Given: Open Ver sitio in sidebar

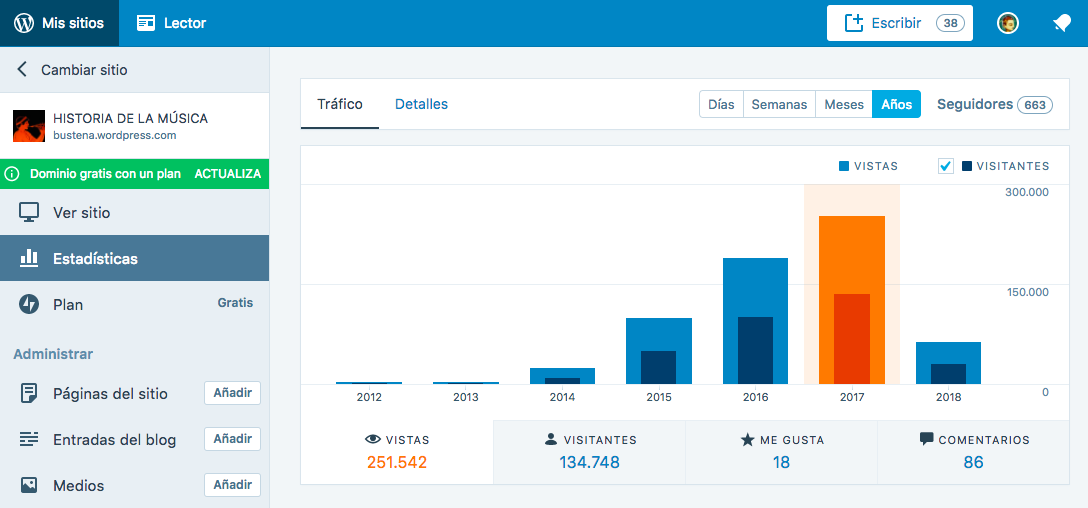Looking at the screenshot, I should [x=135, y=212].
